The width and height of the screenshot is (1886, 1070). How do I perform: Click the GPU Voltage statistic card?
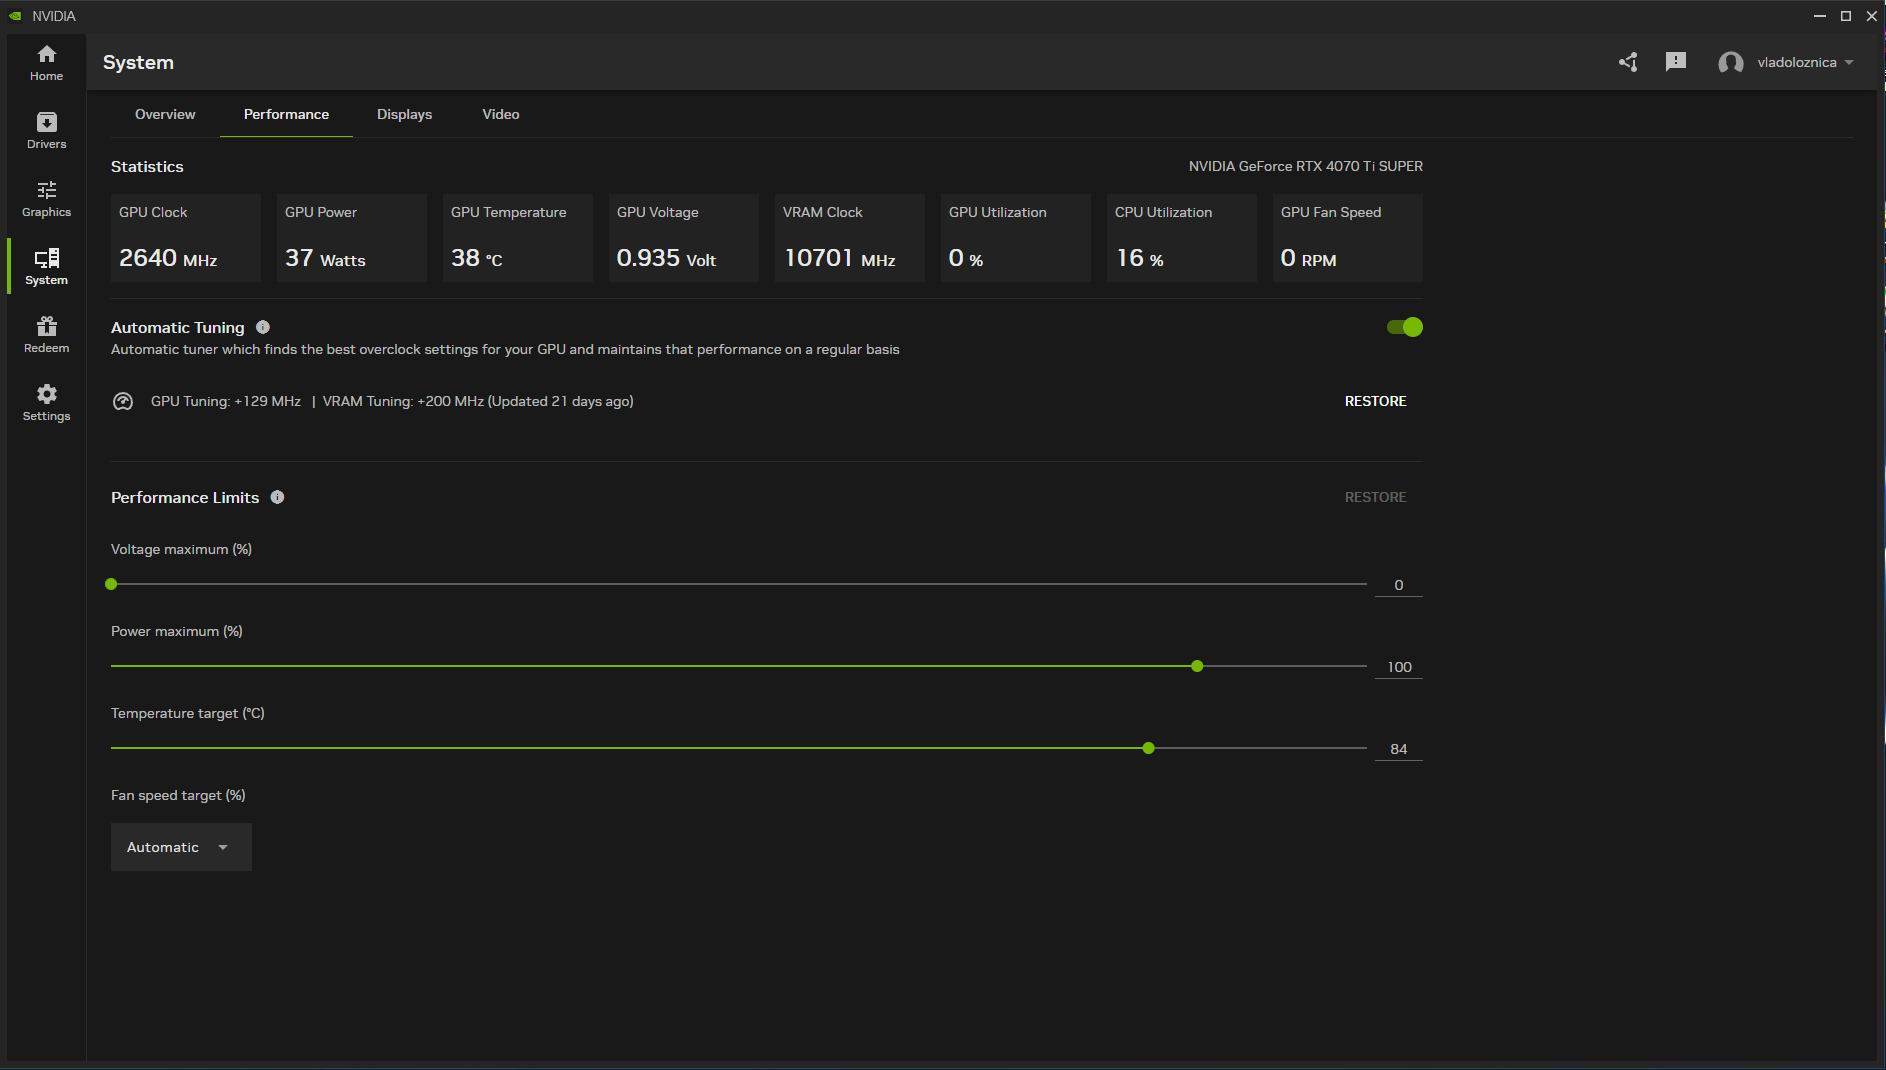coord(684,238)
